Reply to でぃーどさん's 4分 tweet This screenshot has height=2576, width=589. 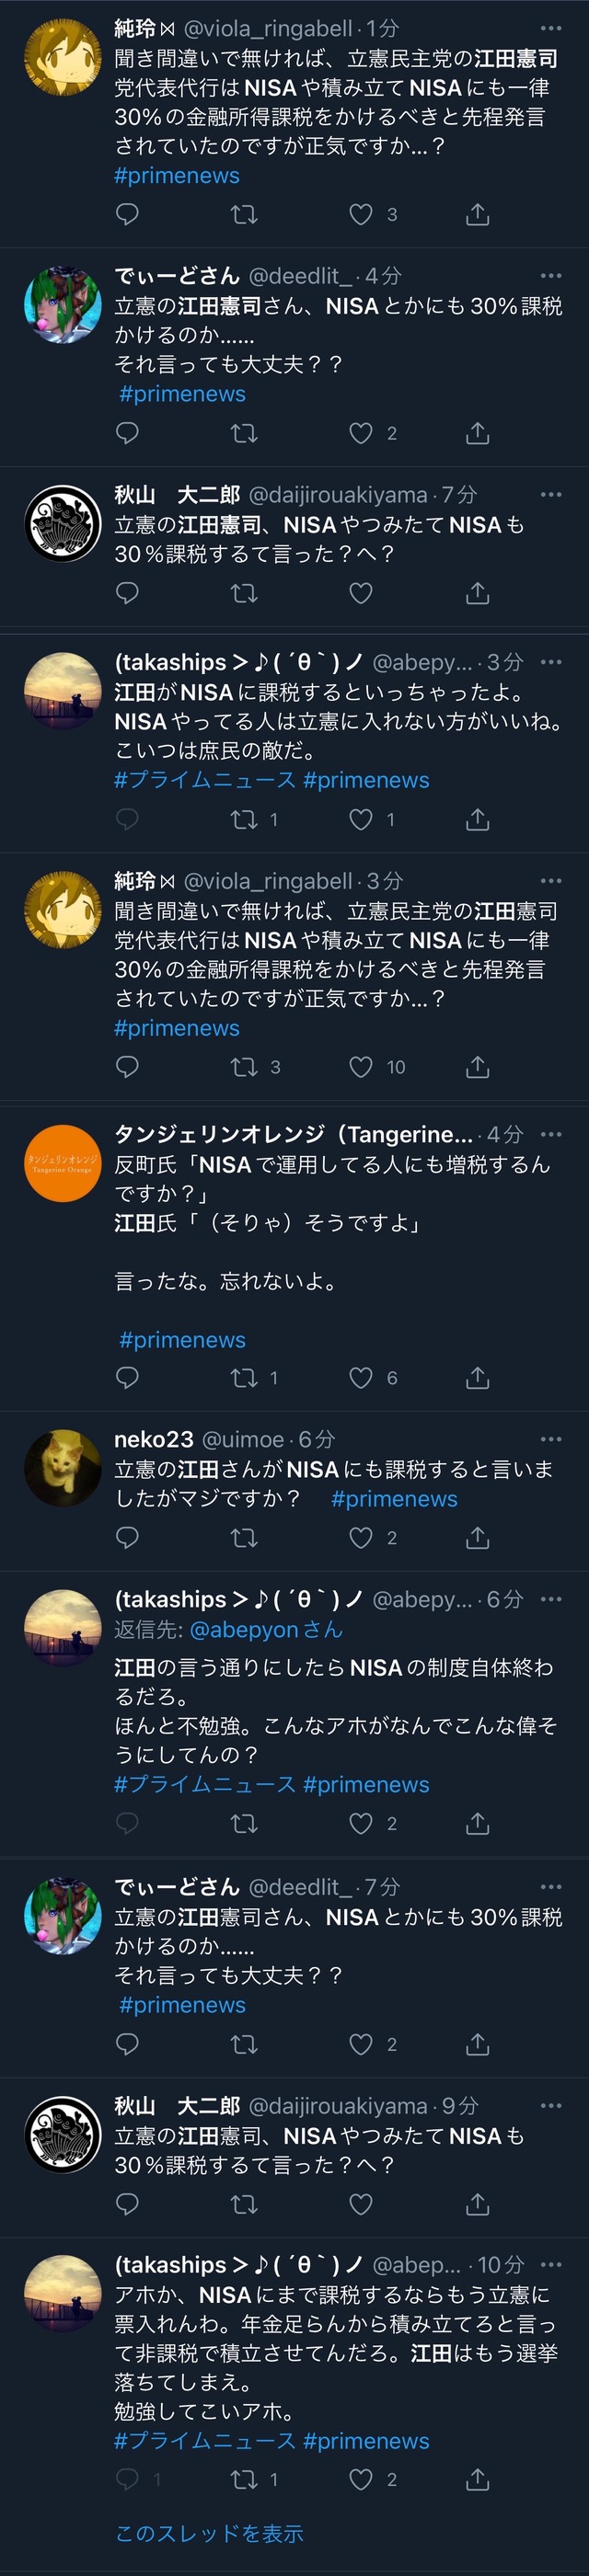(x=127, y=433)
